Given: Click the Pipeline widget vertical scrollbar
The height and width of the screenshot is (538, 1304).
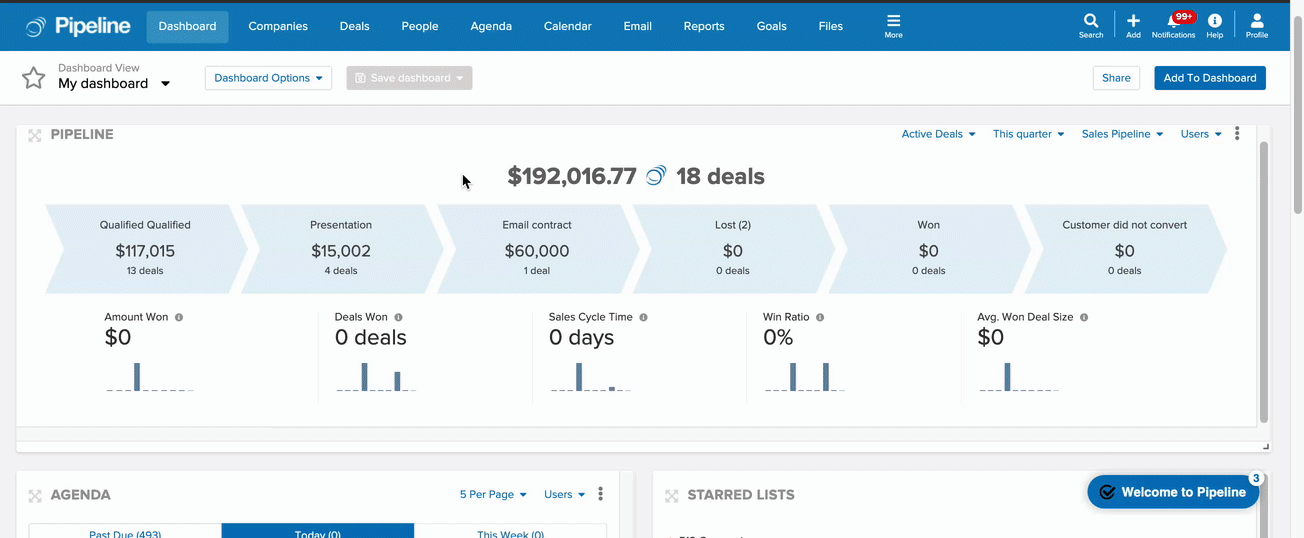Looking at the screenshot, I should tap(1264, 281).
